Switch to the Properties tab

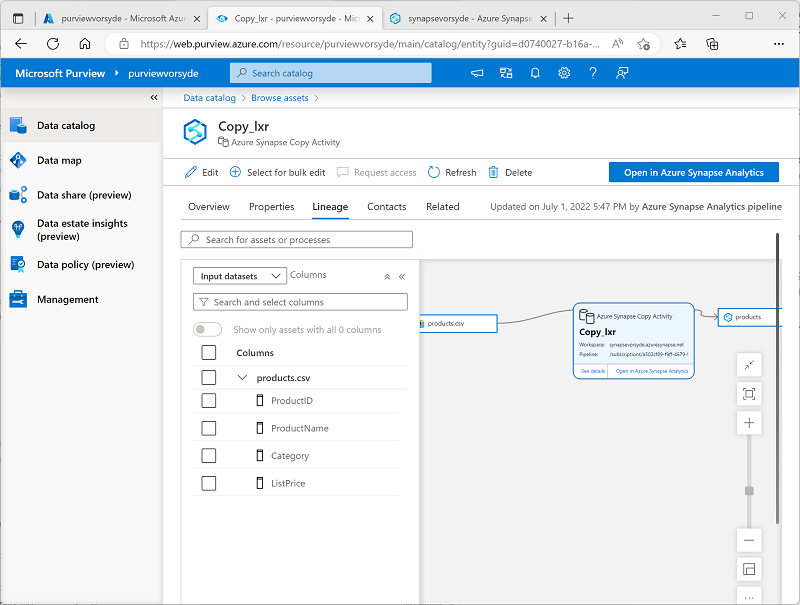271,207
